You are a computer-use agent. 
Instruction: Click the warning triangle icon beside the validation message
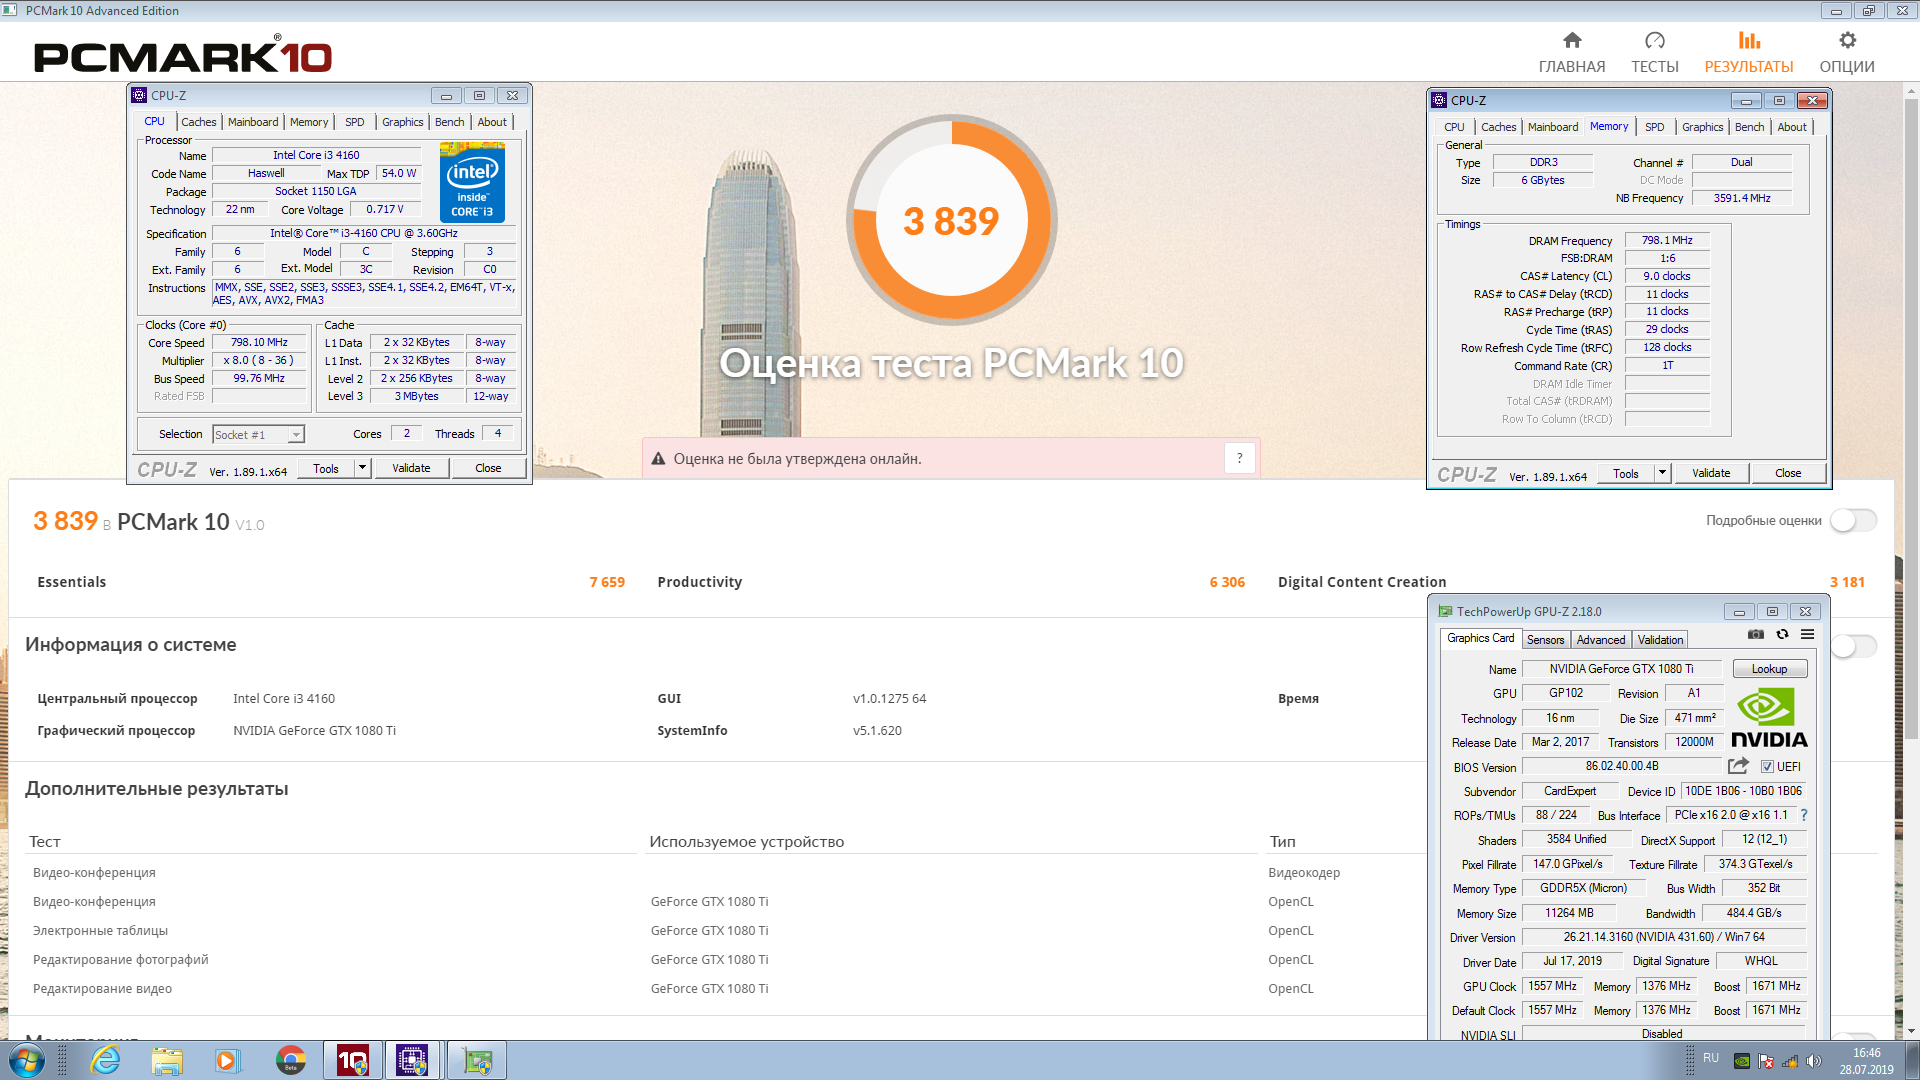(658, 459)
